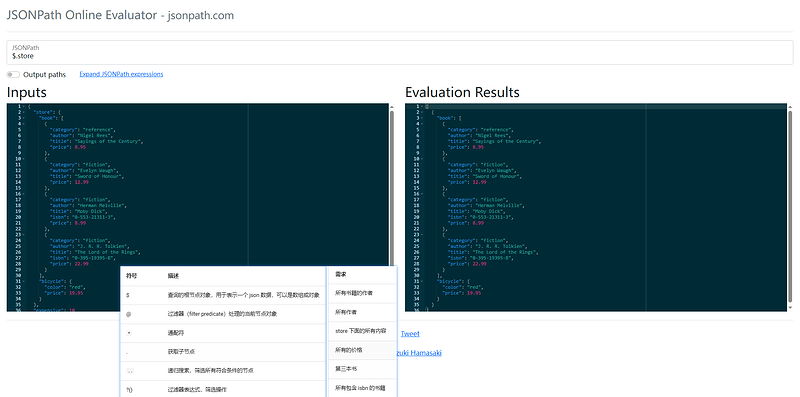Collapse the "bicycle" fold arrow in Inputs
Viewport: 800px width, 397px height.
point(23,281)
